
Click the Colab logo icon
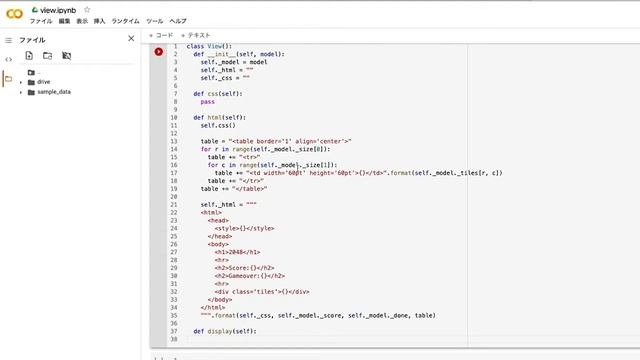coord(14,14)
